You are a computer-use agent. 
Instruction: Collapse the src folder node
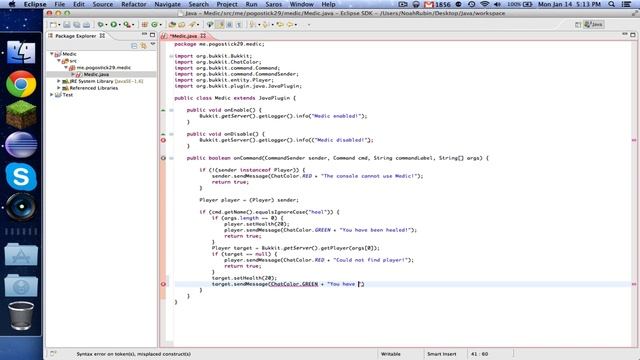[x=59, y=61]
